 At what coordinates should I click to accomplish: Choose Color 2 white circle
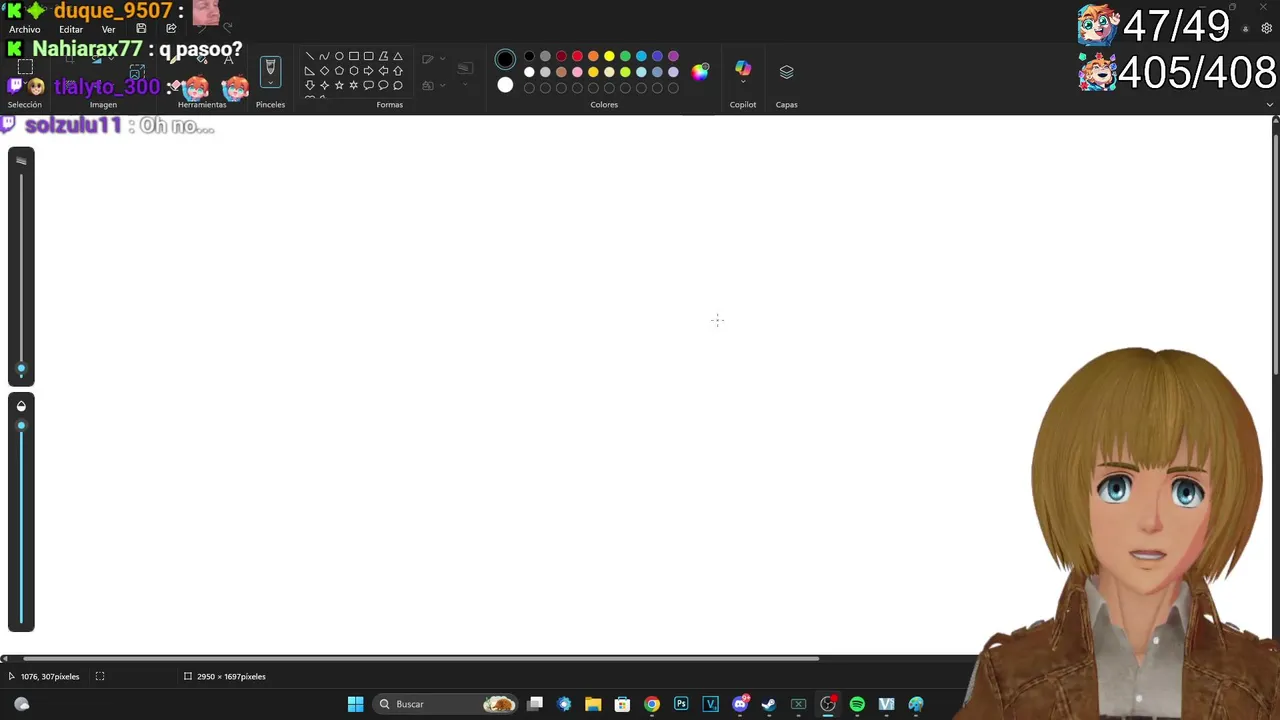pyautogui.click(x=505, y=85)
